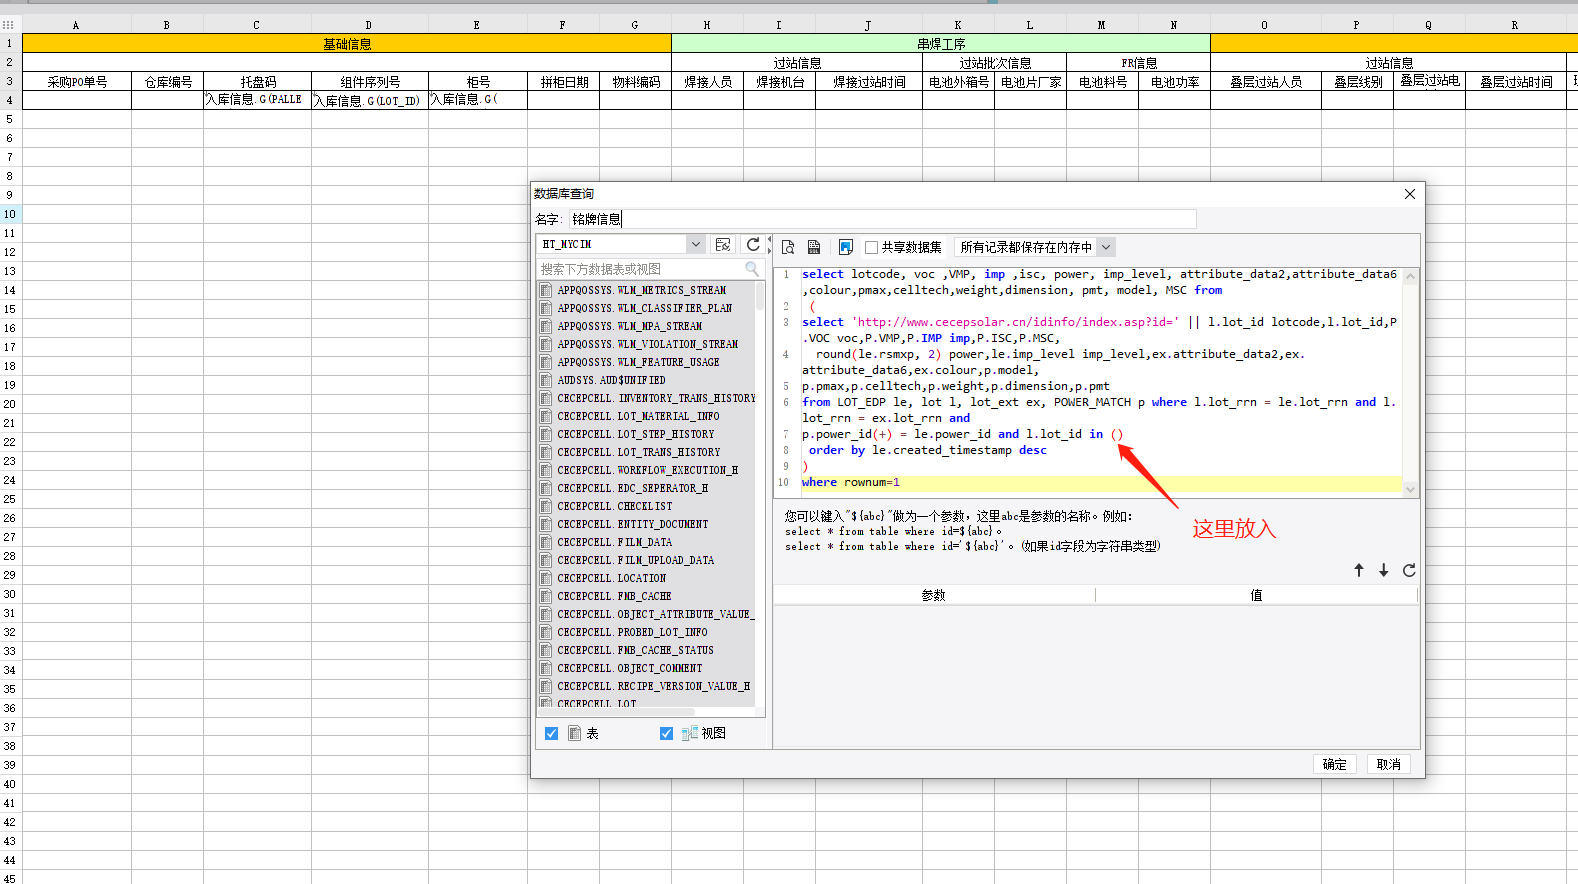Toggle the 共享数据集 checkbox
1578x884 pixels.
(872, 247)
